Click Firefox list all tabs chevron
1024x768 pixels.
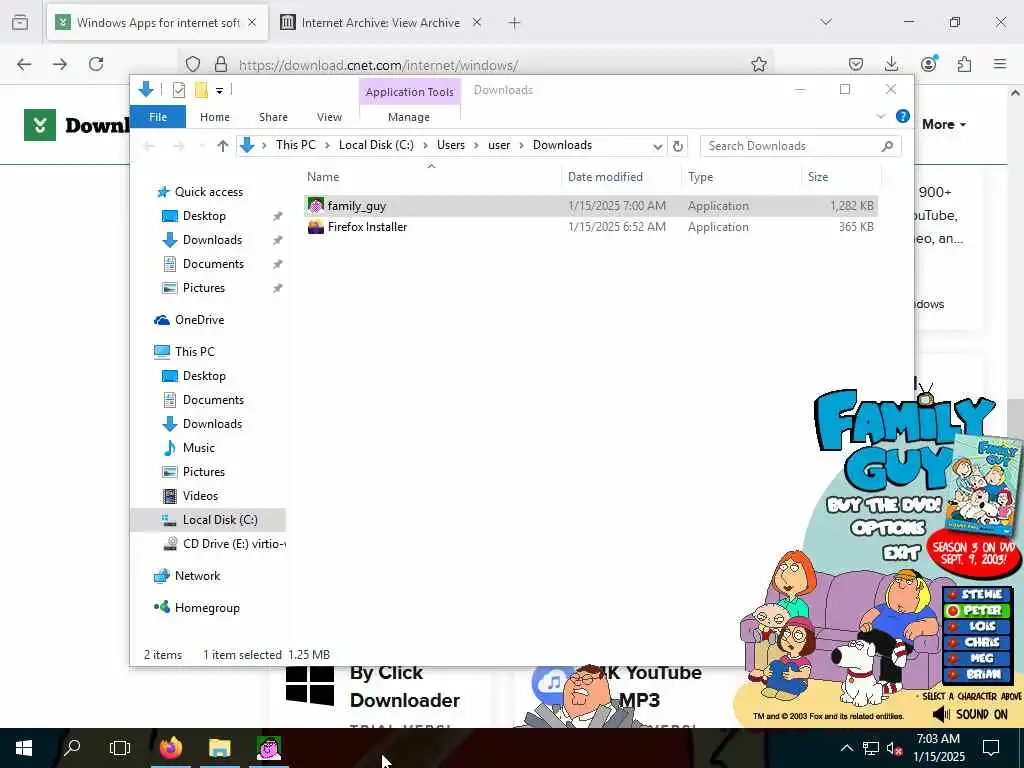(826, 22)
